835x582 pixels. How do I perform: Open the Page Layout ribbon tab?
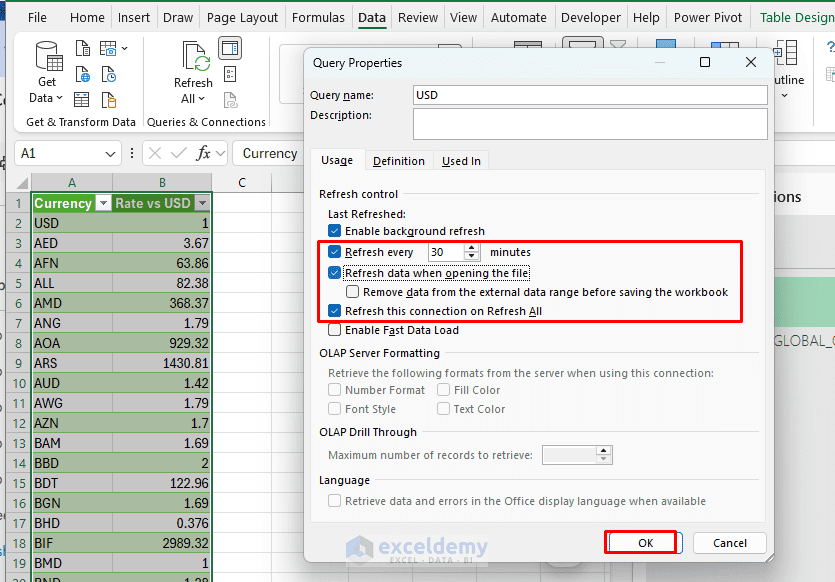click(242, 18)
